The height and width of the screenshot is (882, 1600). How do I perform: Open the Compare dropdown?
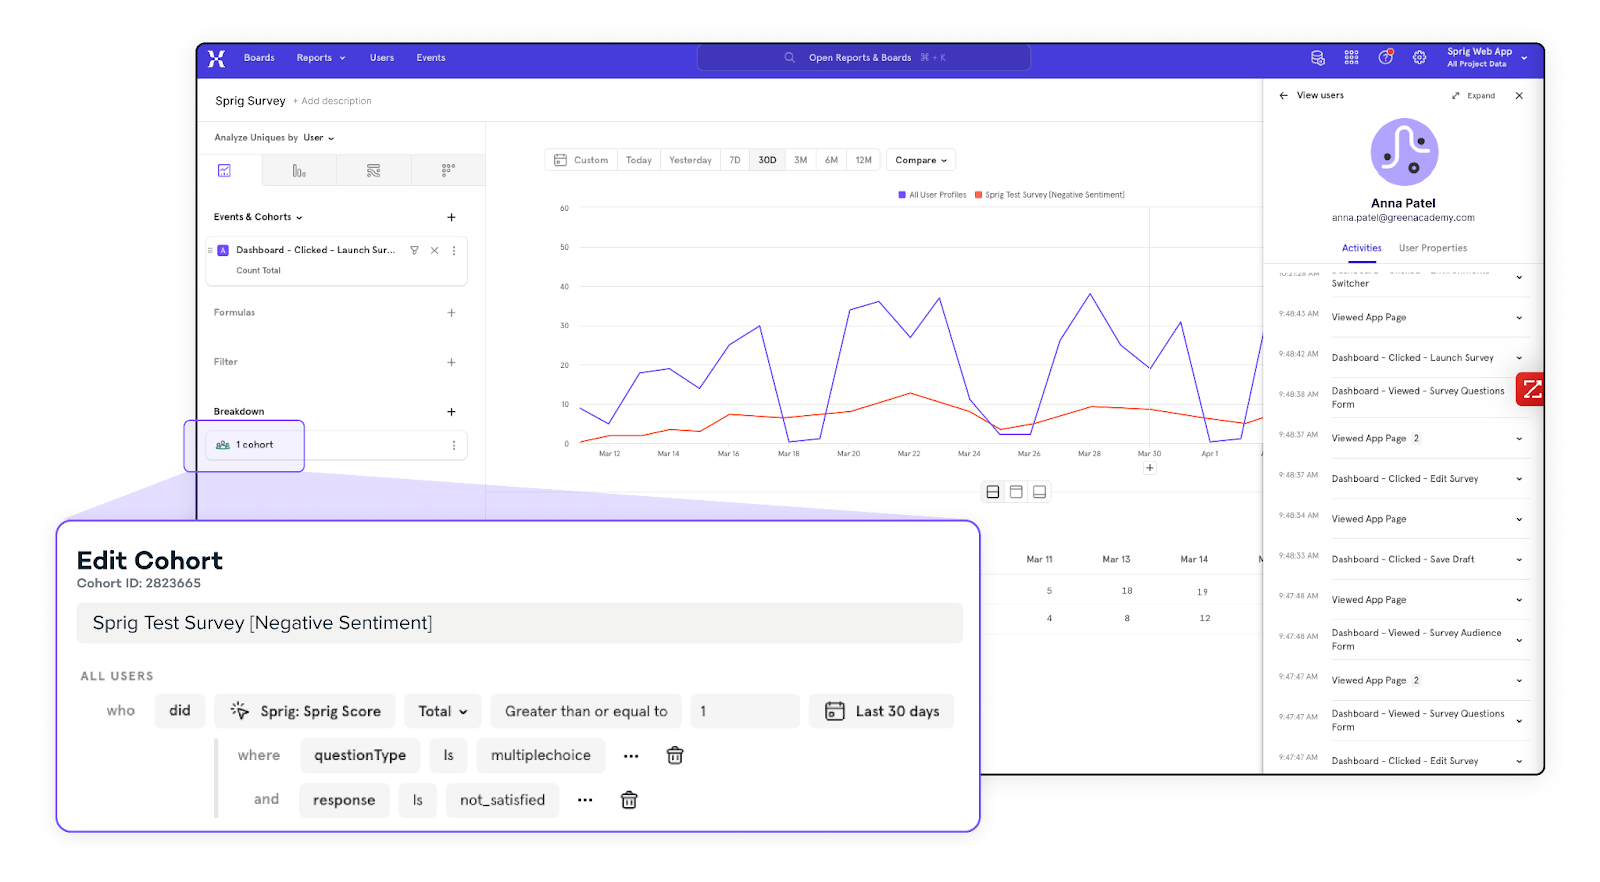coord(921,160)
